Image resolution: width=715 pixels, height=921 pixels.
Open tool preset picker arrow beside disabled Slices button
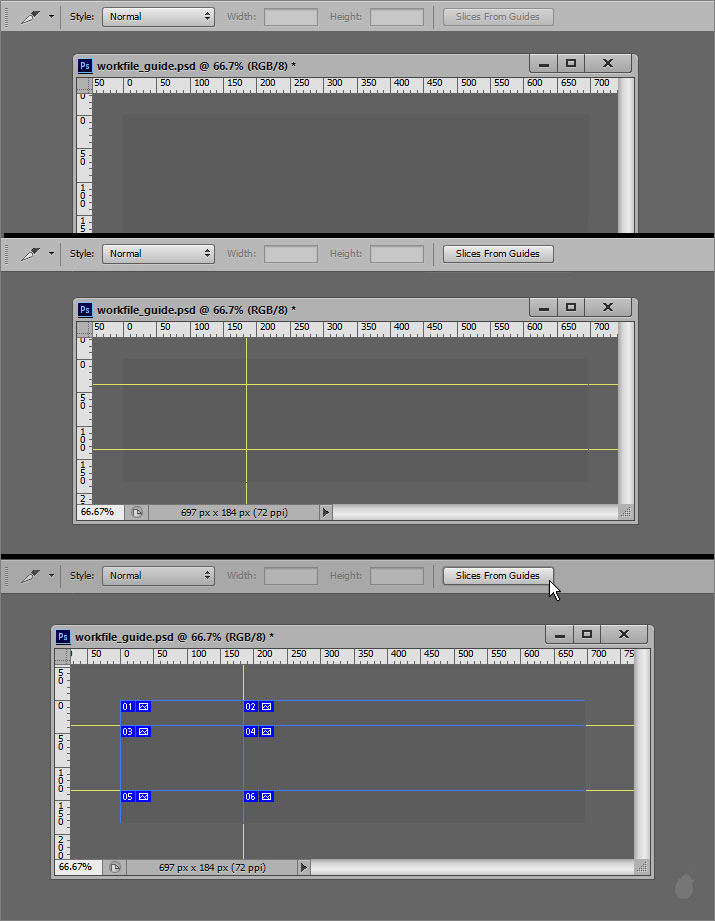[51, 17]
